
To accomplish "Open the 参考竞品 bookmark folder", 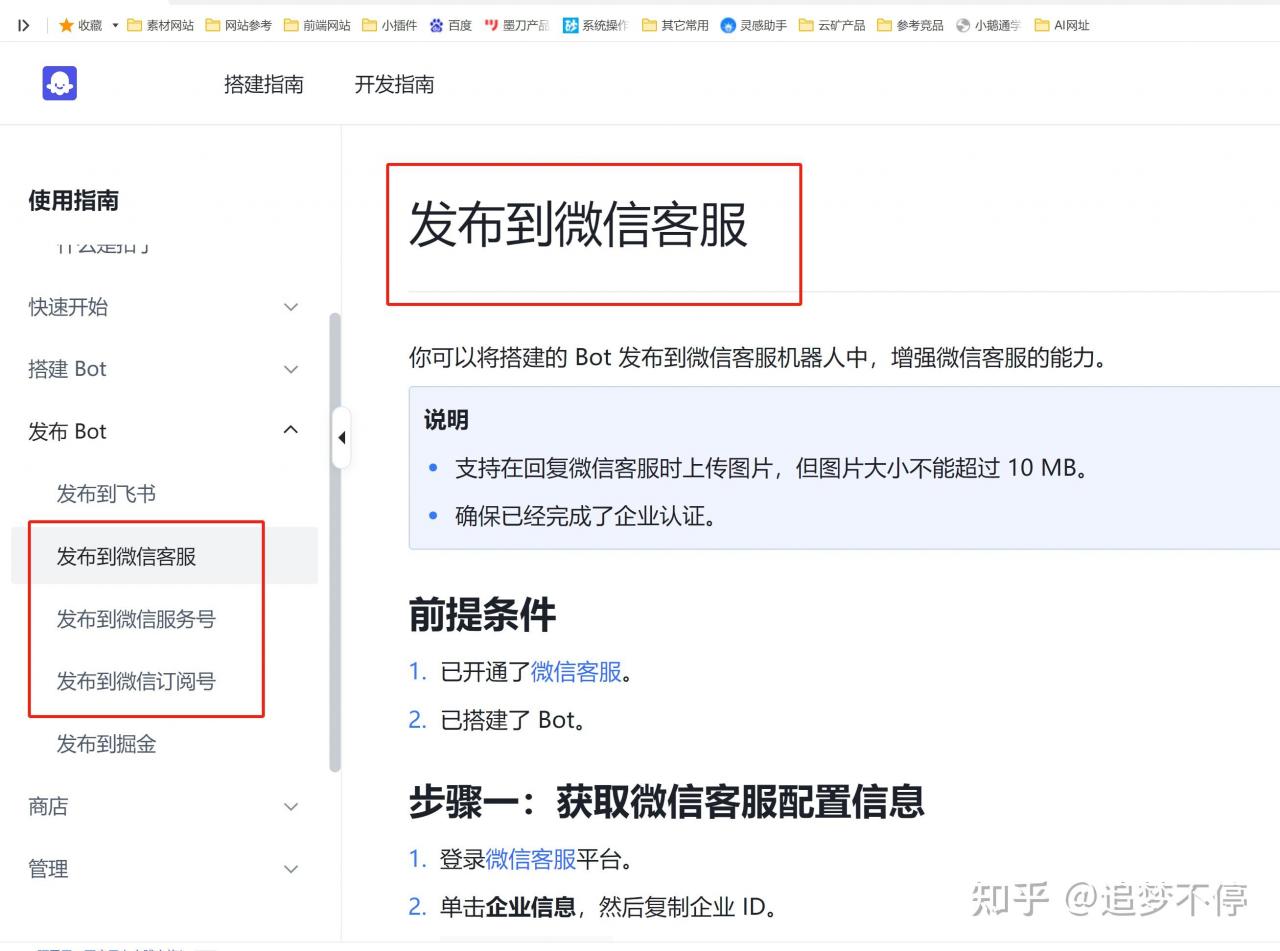I will 910,25.
